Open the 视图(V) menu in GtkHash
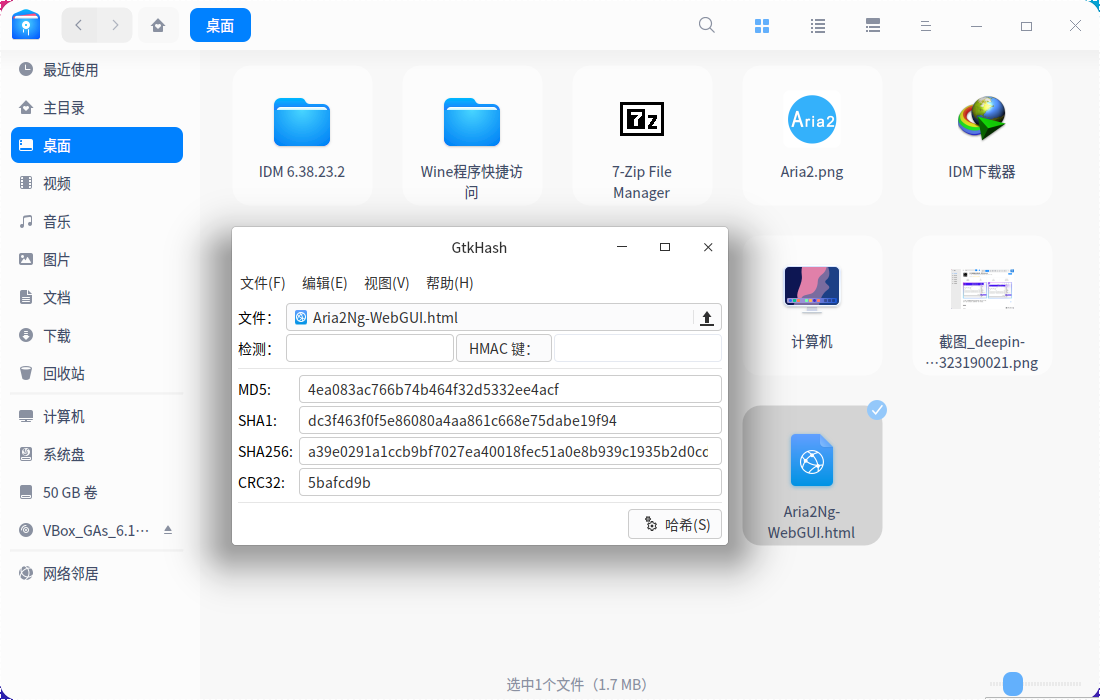Screen dimensions: 1100x700 click(x=386, y=283)
